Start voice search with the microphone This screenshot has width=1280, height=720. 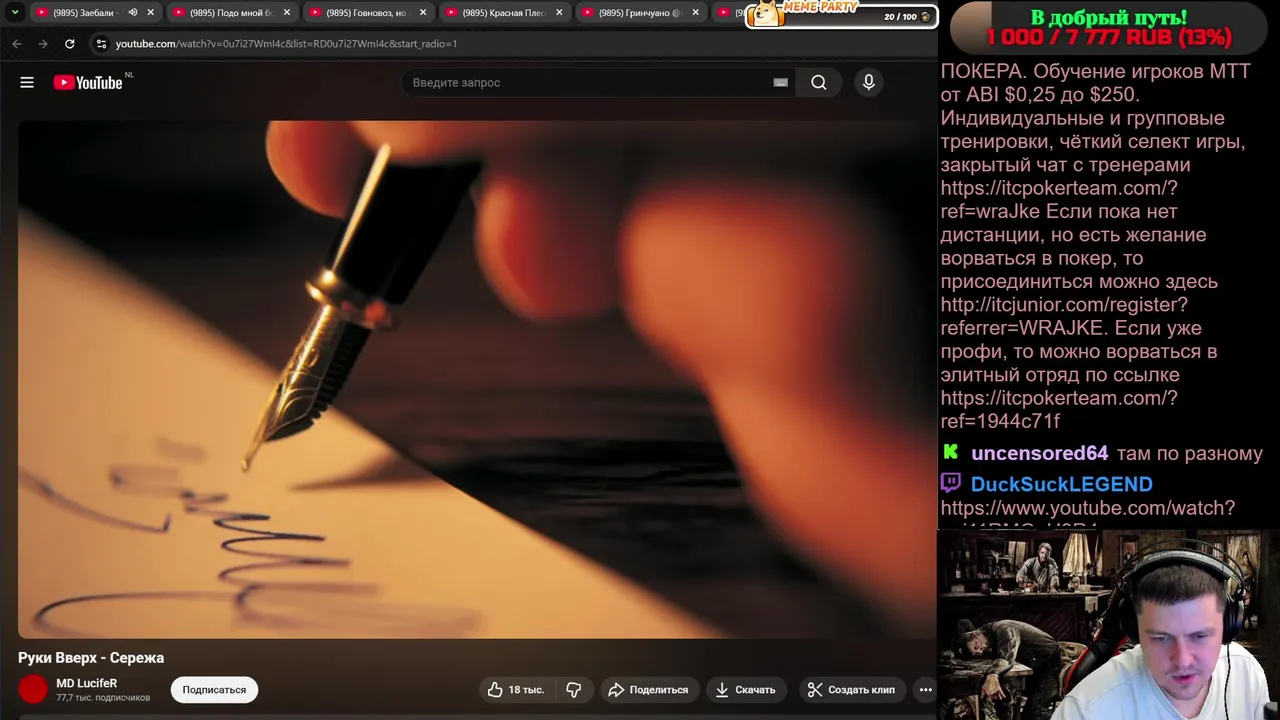(869, 83)
